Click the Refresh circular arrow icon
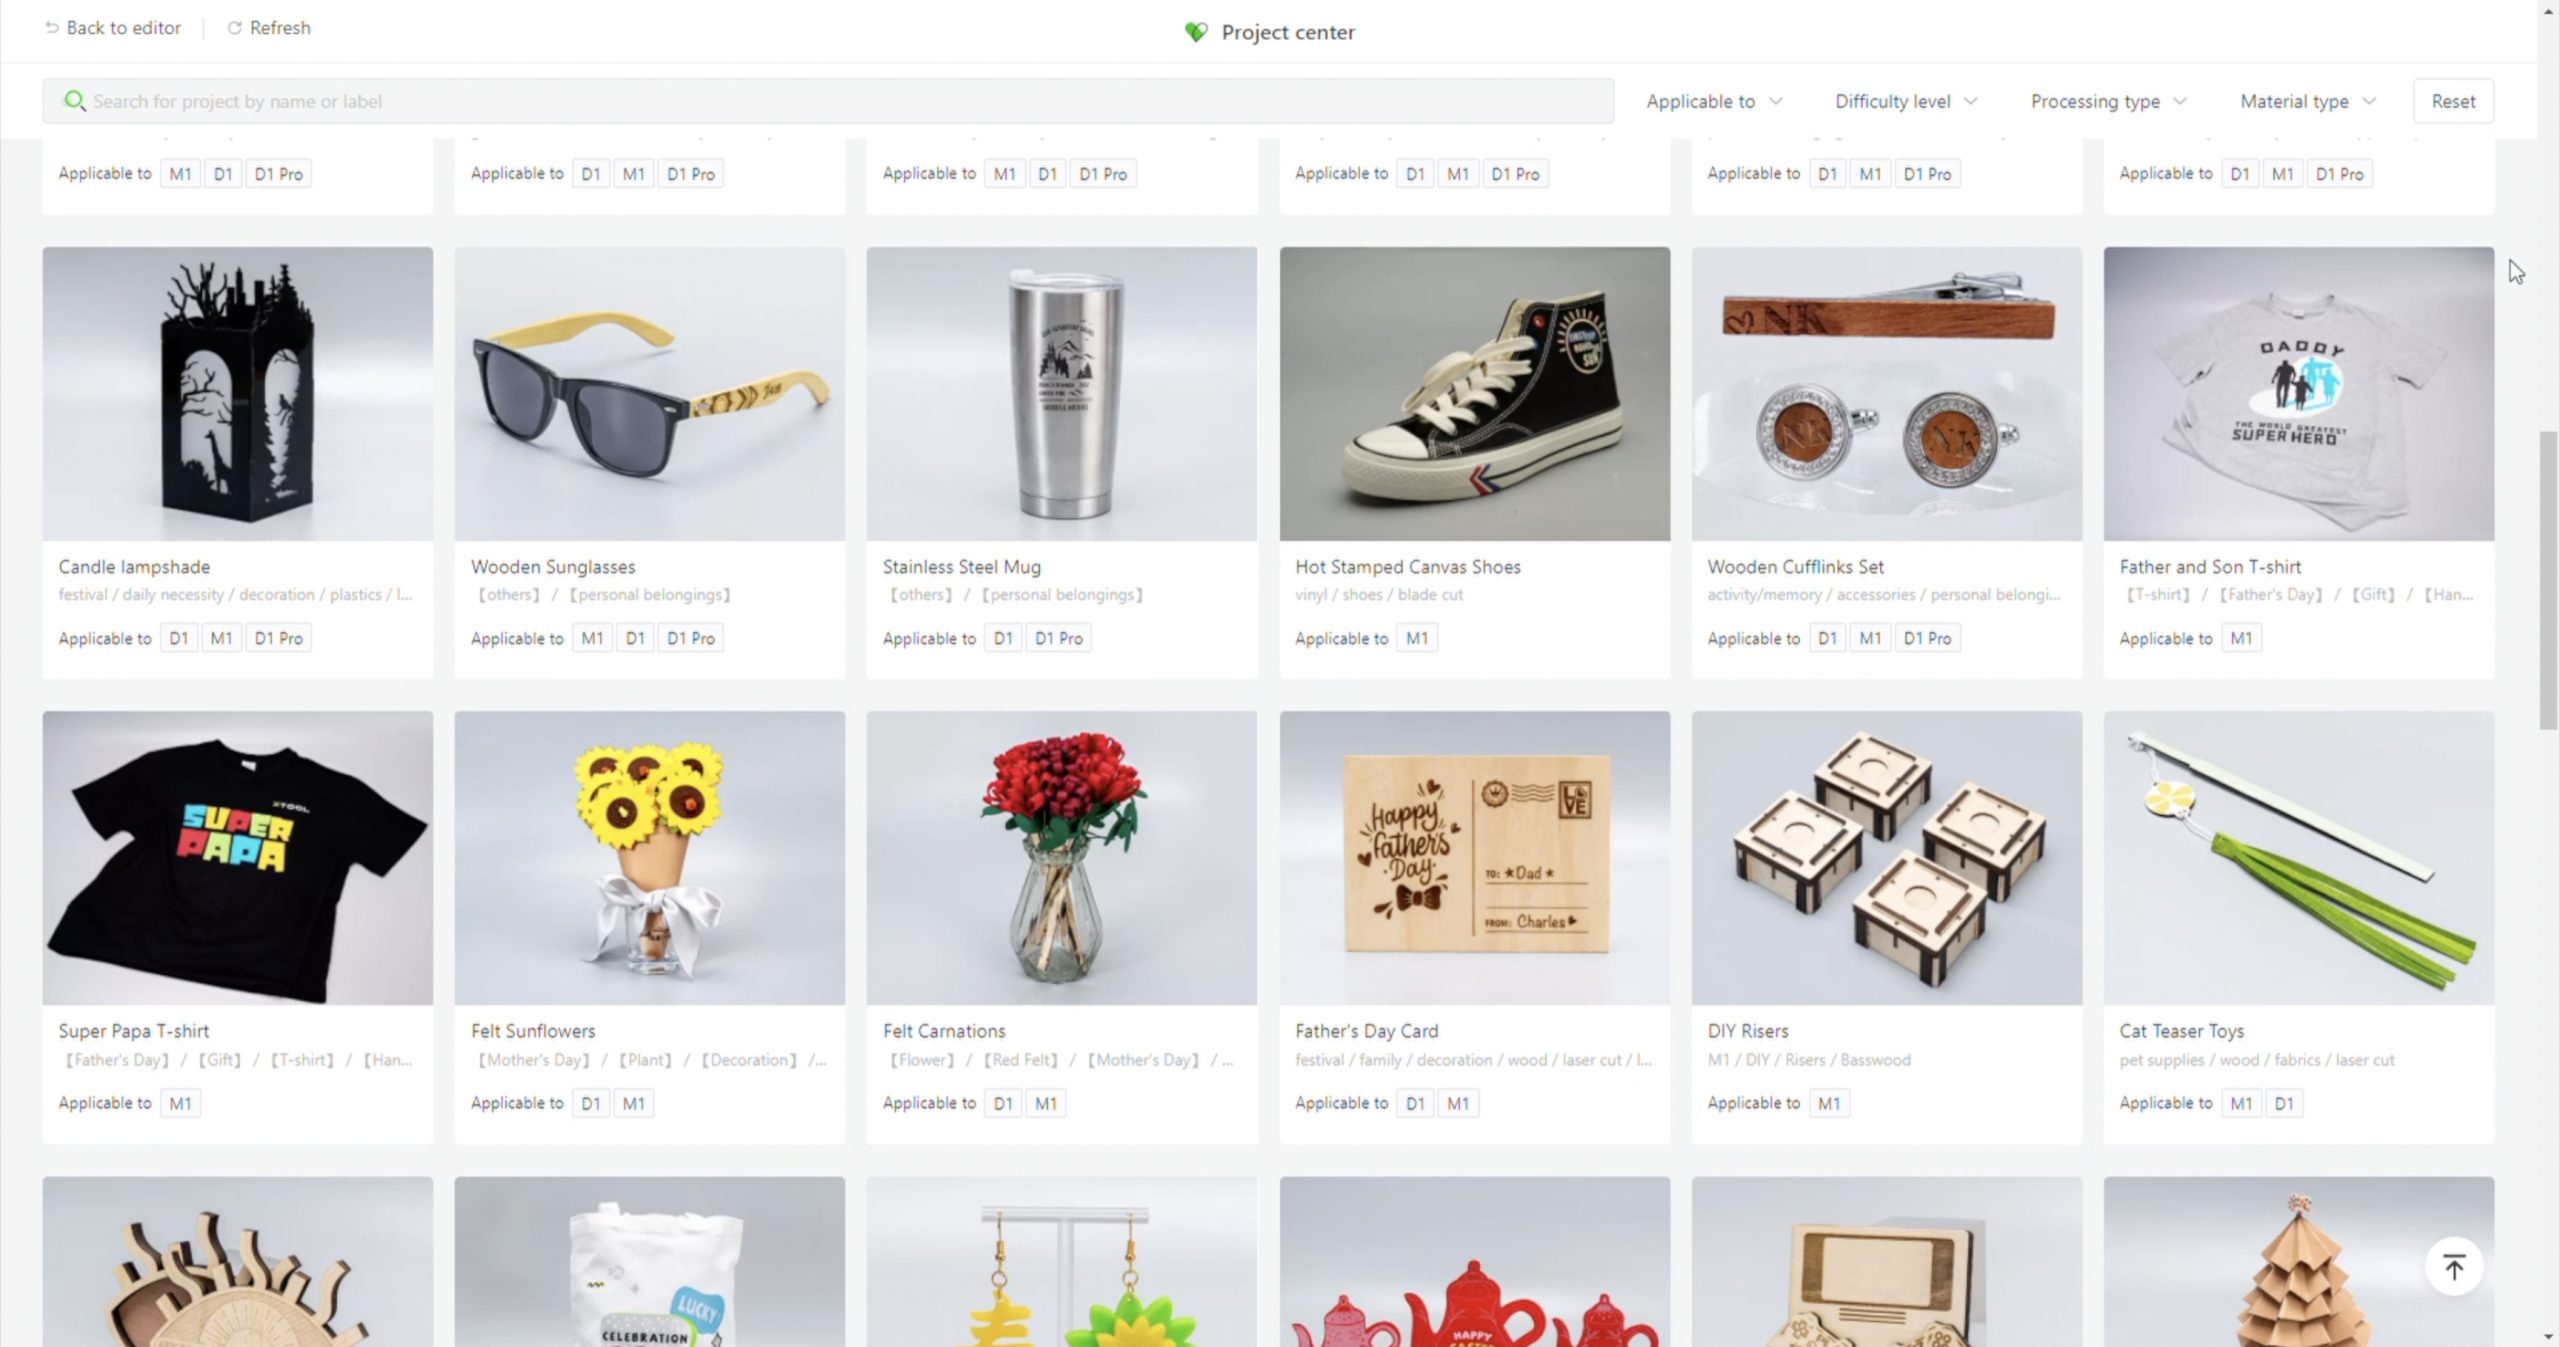Viewport: 2560px width, 1347px height. (234, 28)
